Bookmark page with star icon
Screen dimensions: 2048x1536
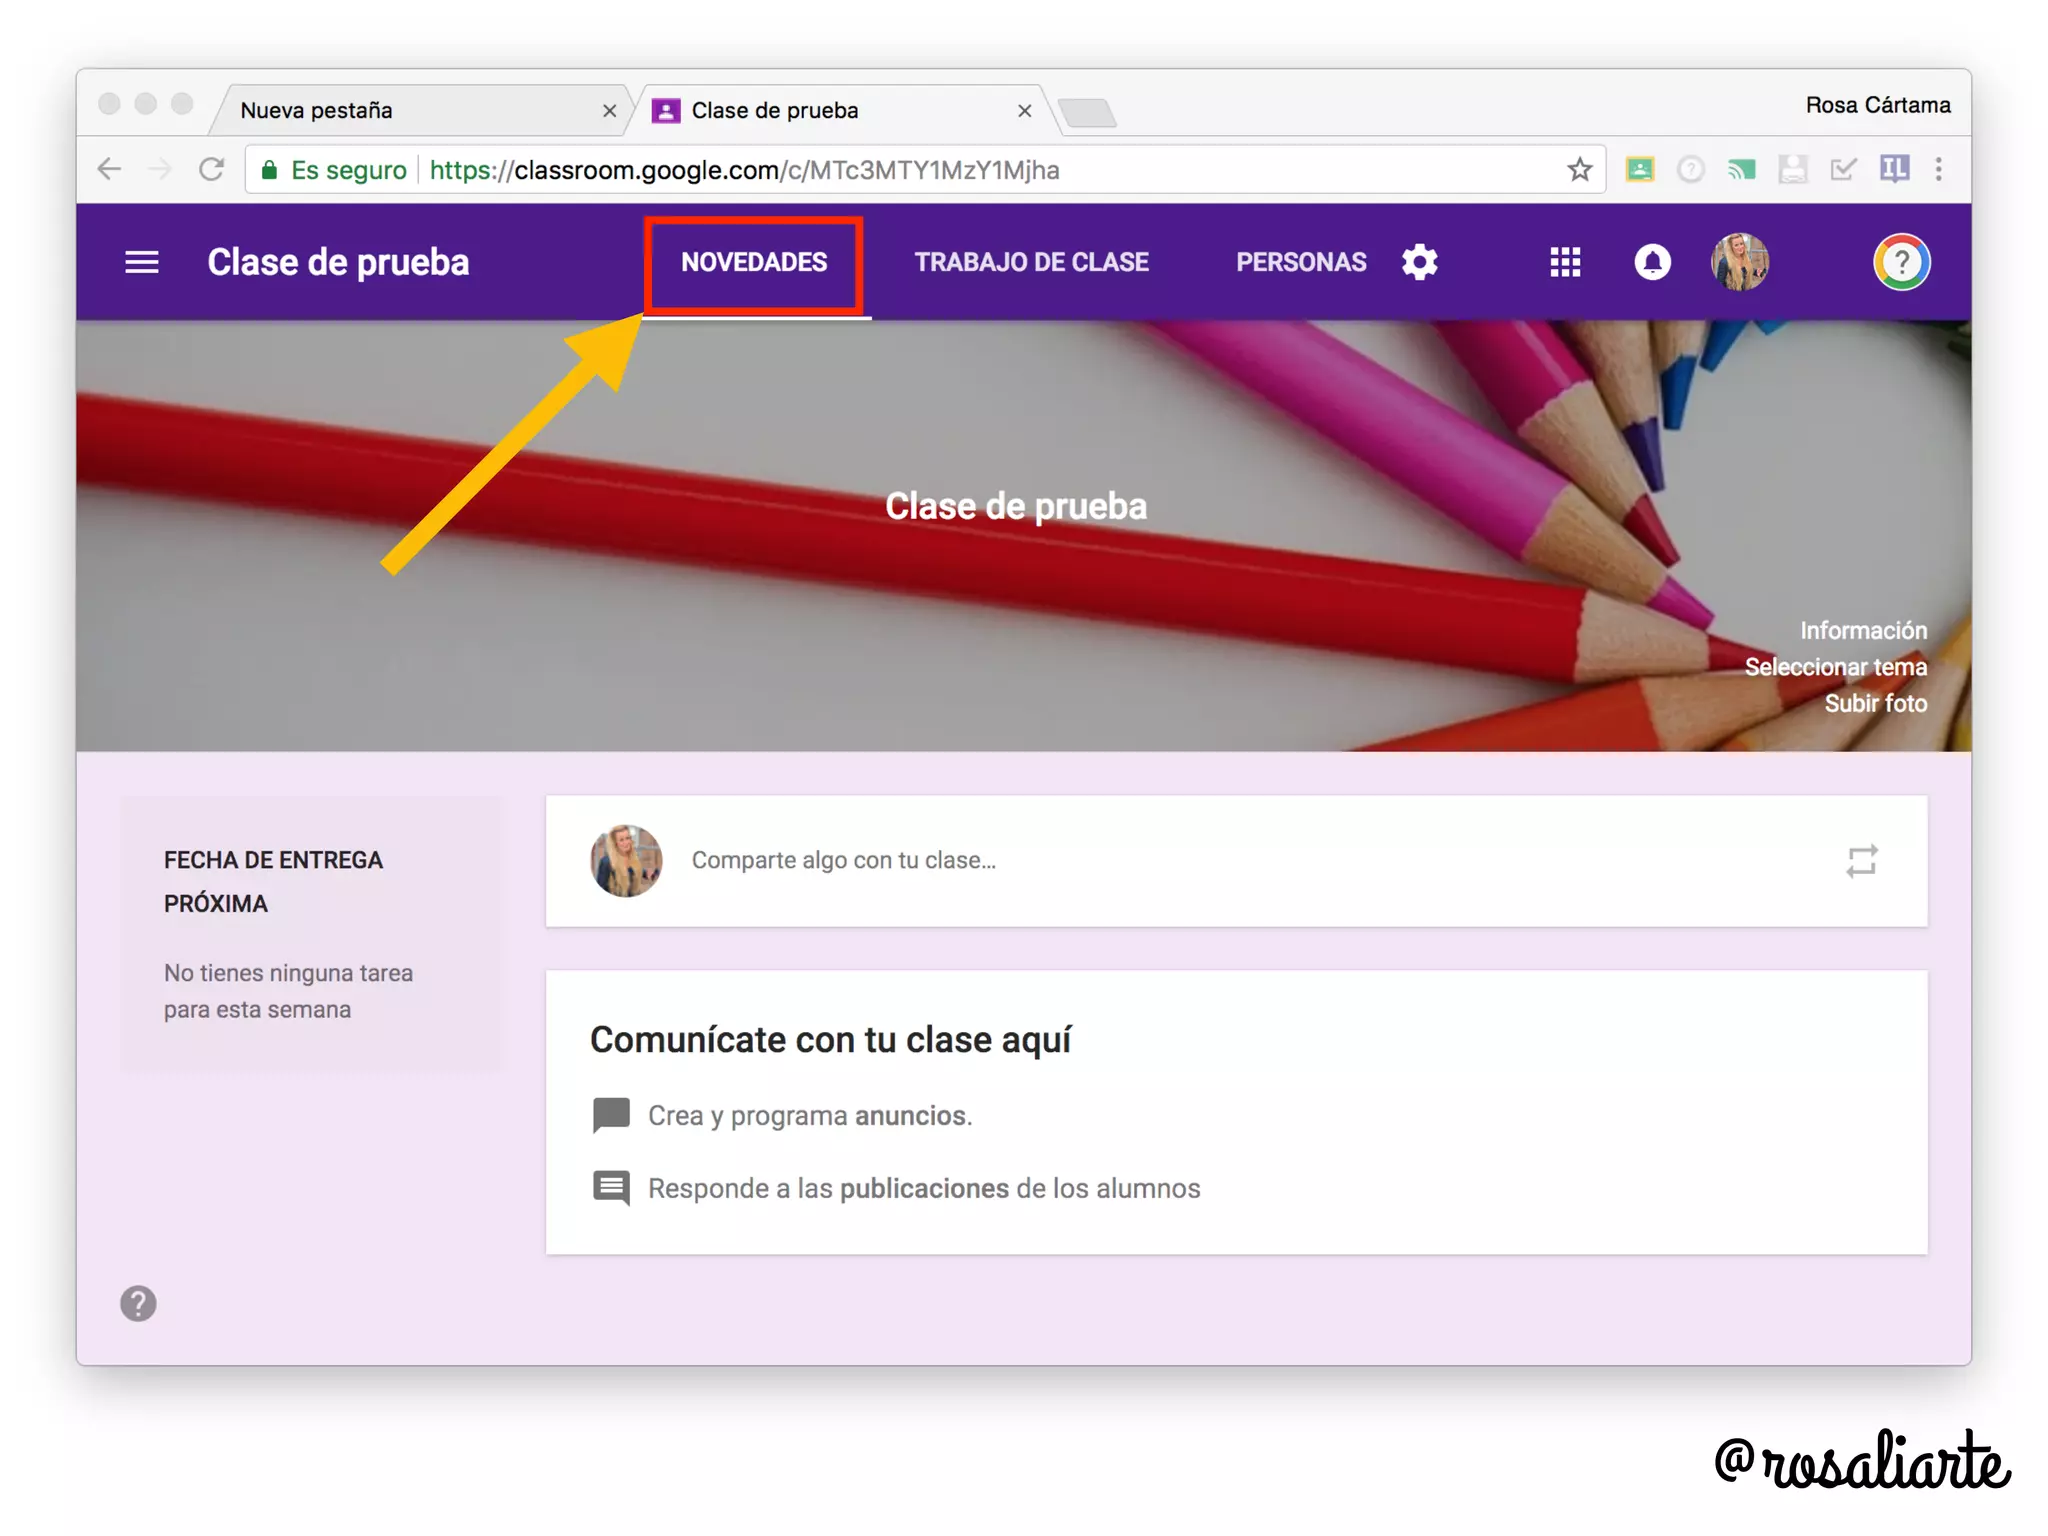coord(1579,170)
